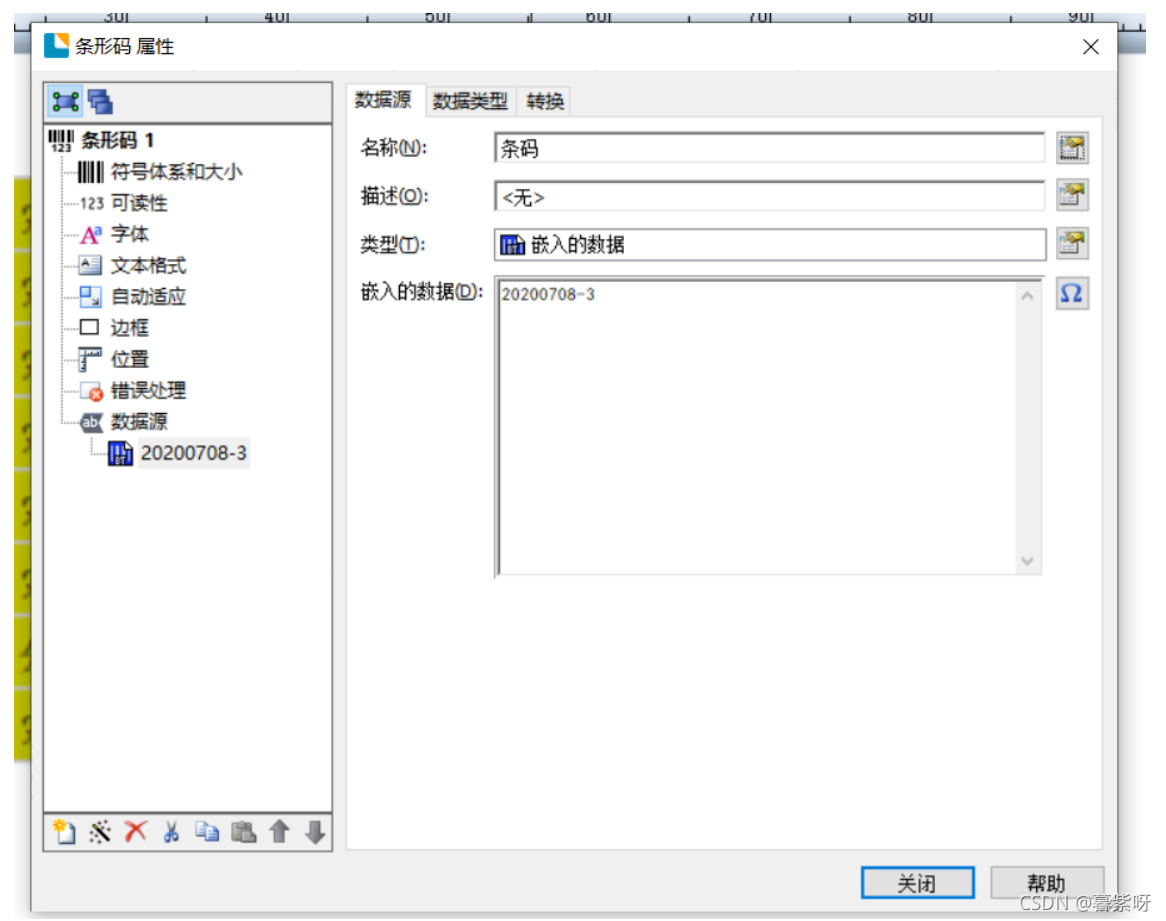
Task: Click the text area scroll down arrow
Action: 1028,560
